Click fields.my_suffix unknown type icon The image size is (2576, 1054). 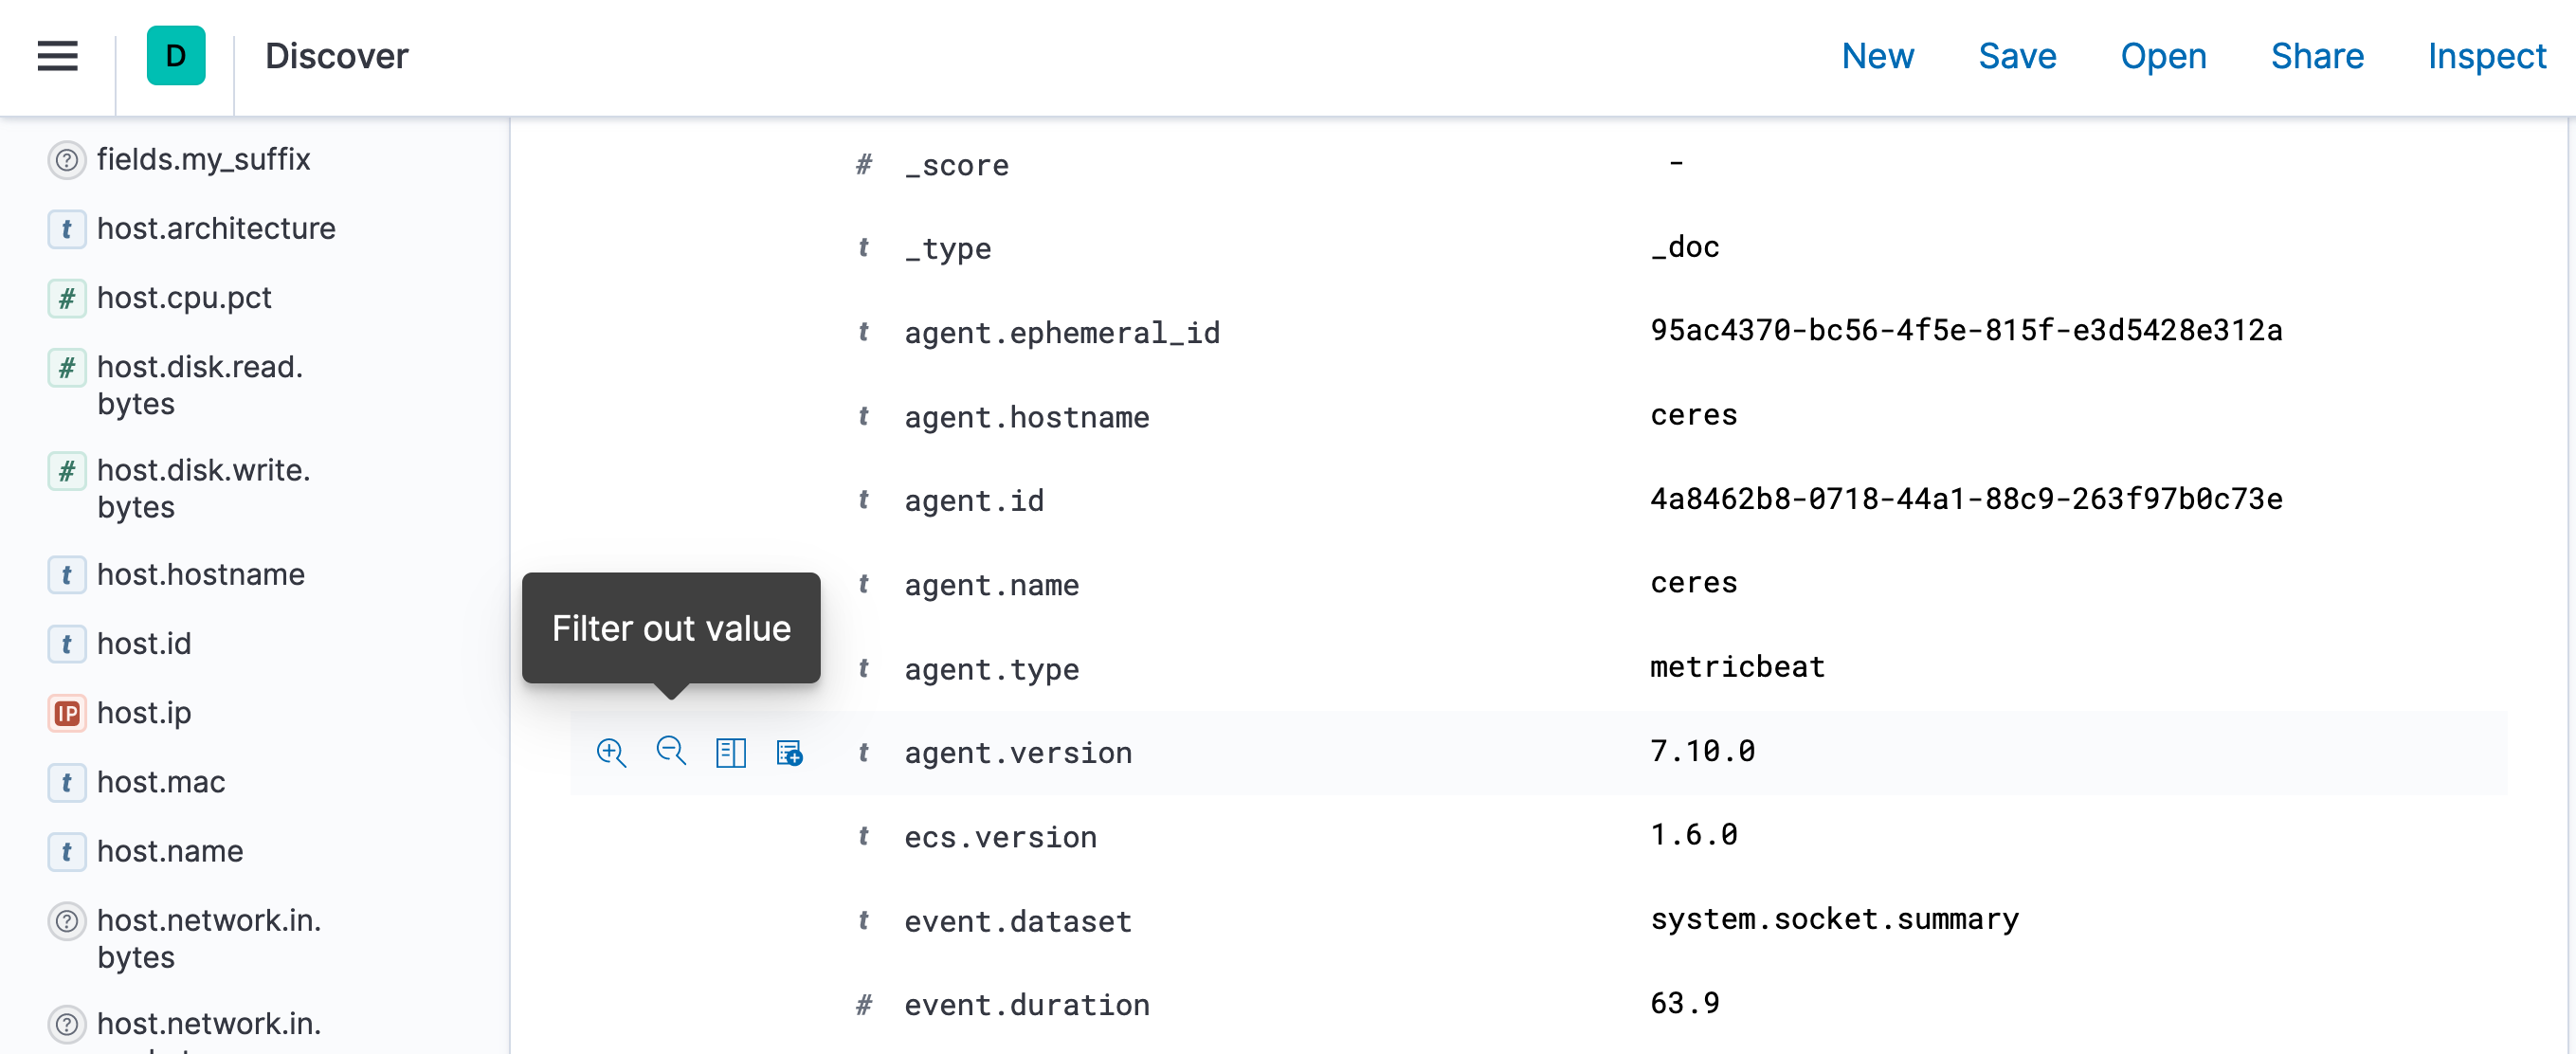[x=67, y=160]
